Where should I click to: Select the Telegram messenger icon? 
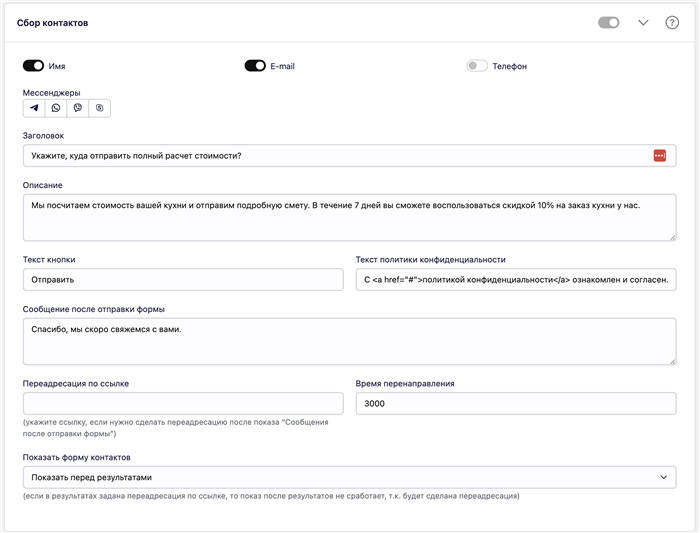click(34, 108)
